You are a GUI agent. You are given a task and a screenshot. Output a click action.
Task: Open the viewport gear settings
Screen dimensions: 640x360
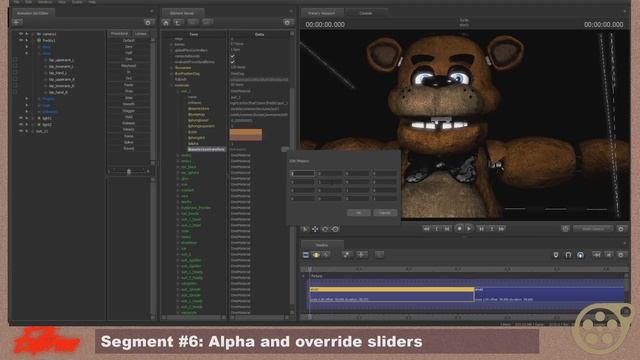coord(621,229)
